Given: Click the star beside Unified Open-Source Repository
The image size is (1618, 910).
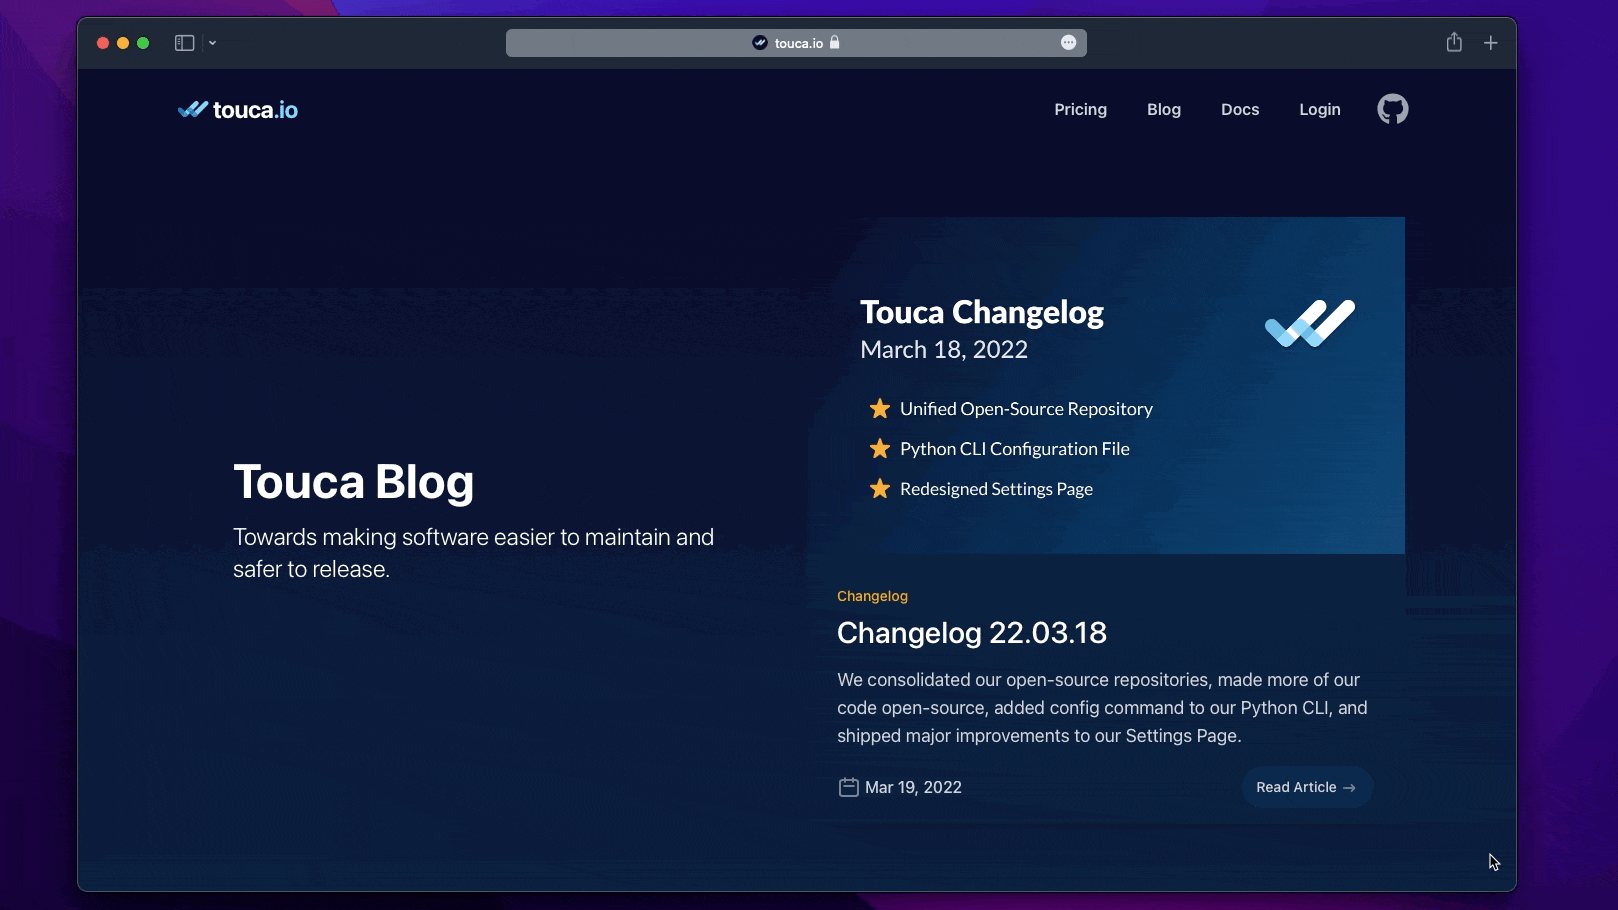Looking at the screenshot, I should click(879, 408).
